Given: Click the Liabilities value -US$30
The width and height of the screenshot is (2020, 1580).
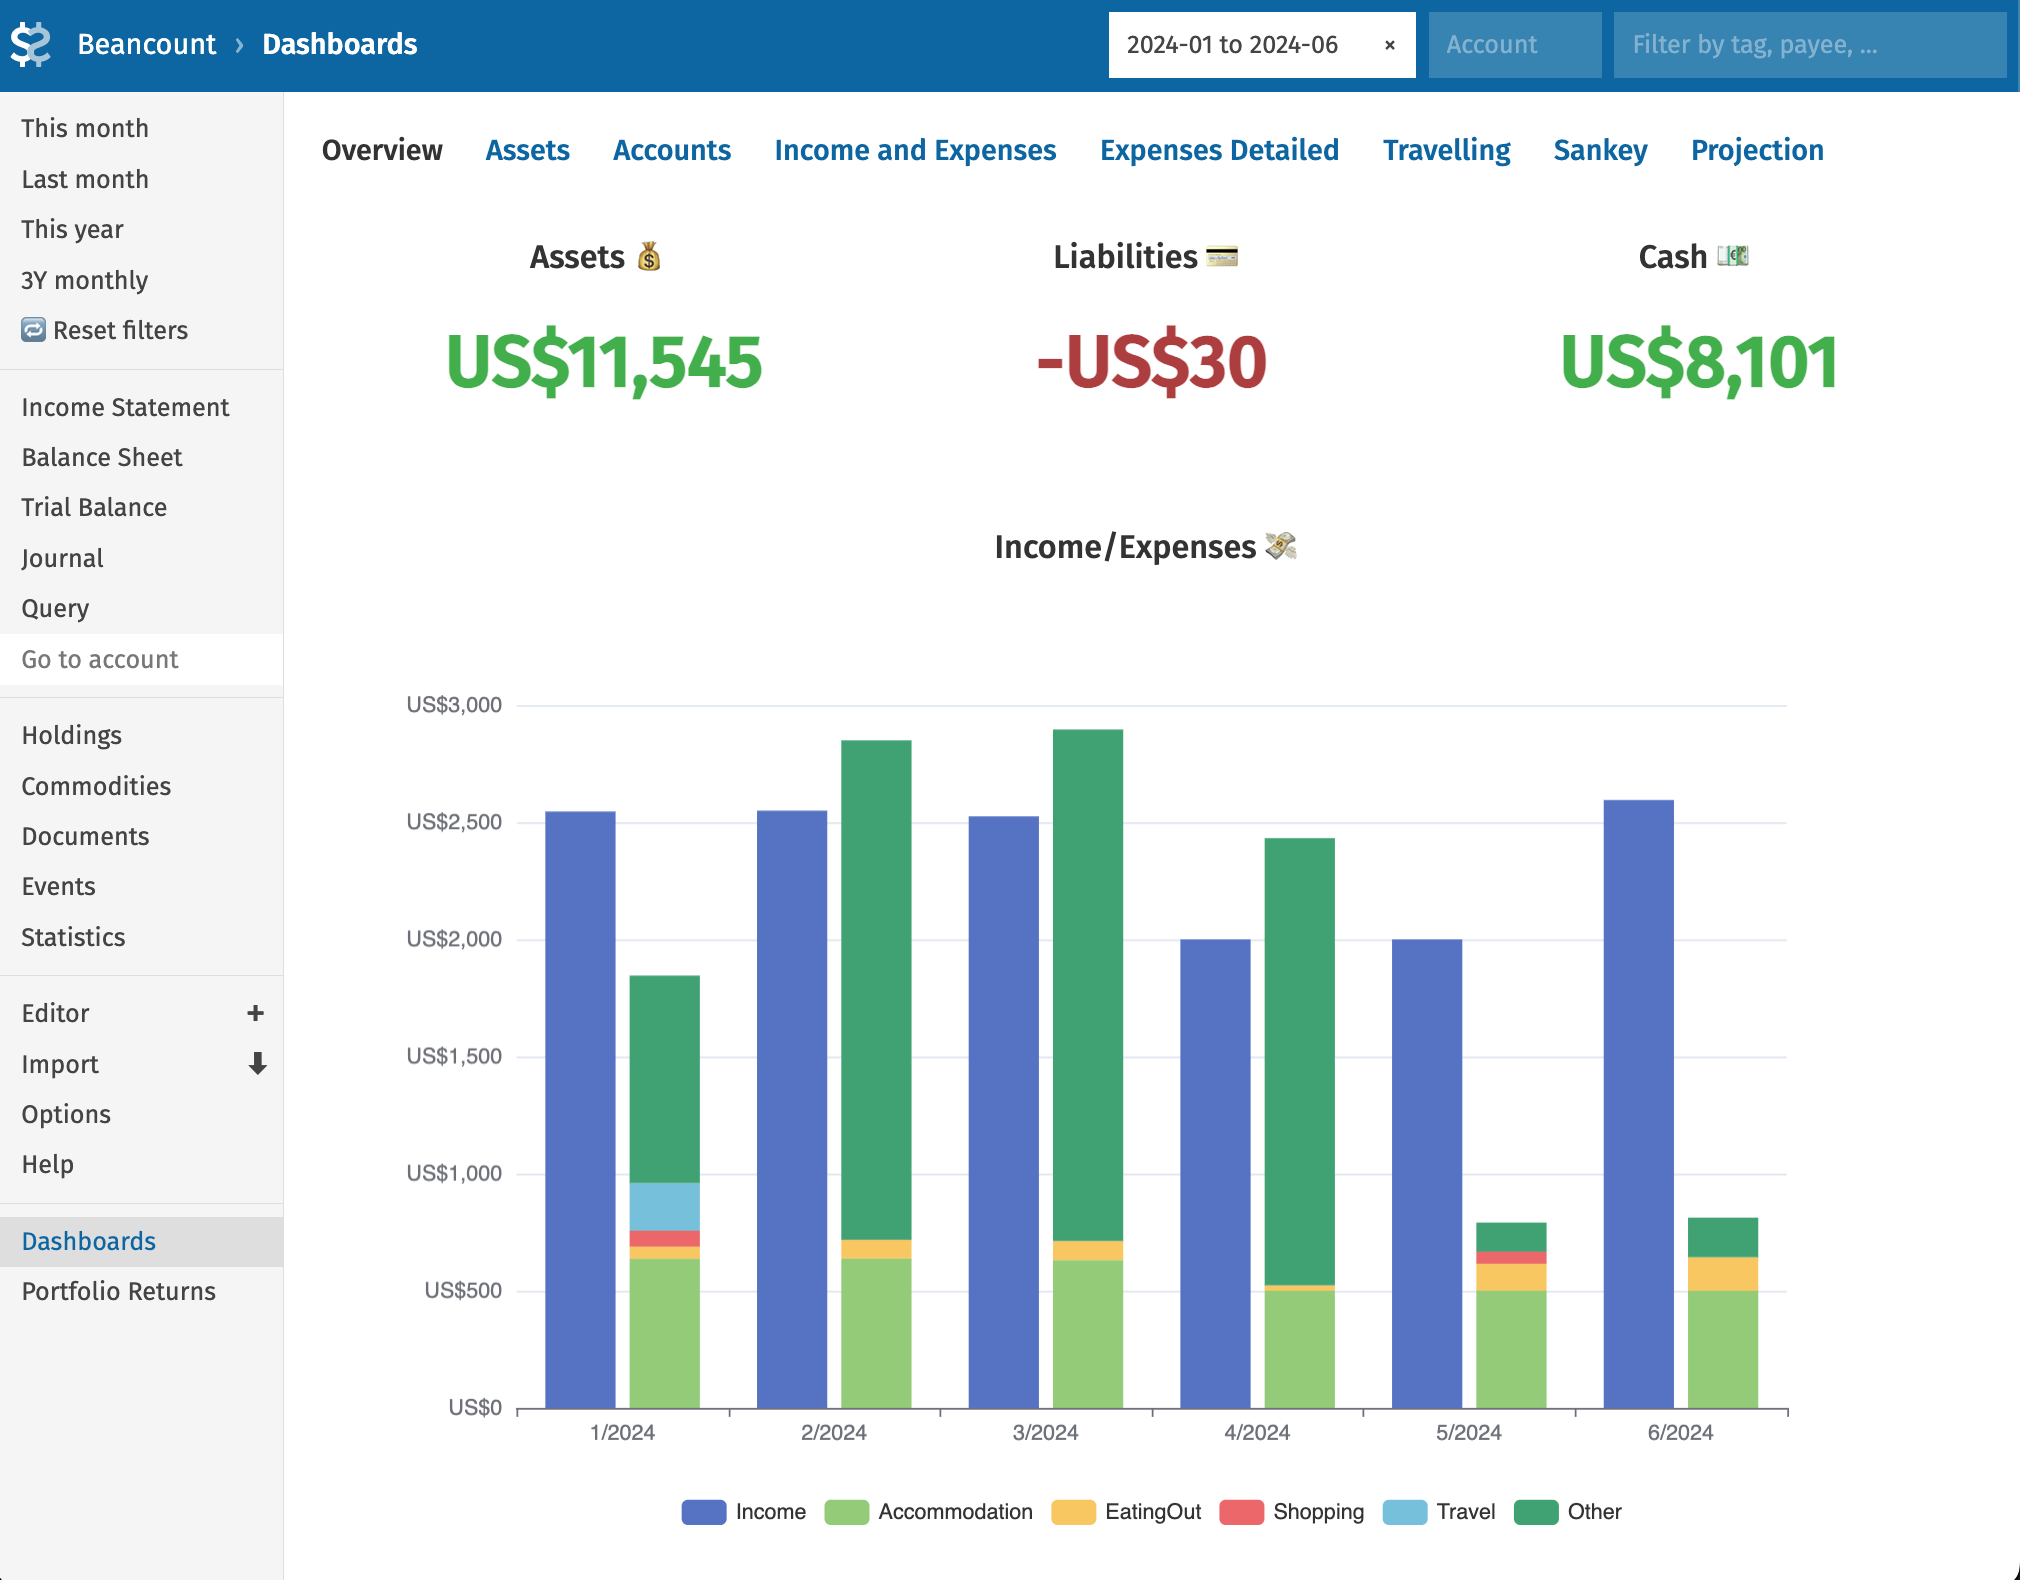Looking at the screenshot, I should tap(1151, 362).
